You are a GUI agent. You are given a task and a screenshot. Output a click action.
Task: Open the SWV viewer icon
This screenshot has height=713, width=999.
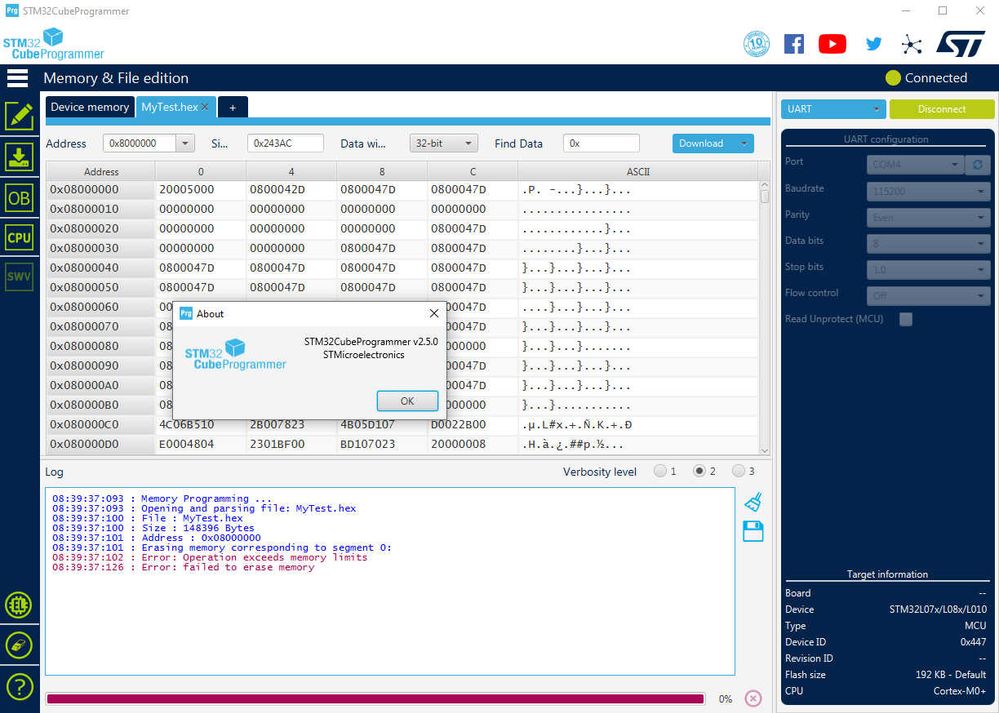[x=19, y=277]
